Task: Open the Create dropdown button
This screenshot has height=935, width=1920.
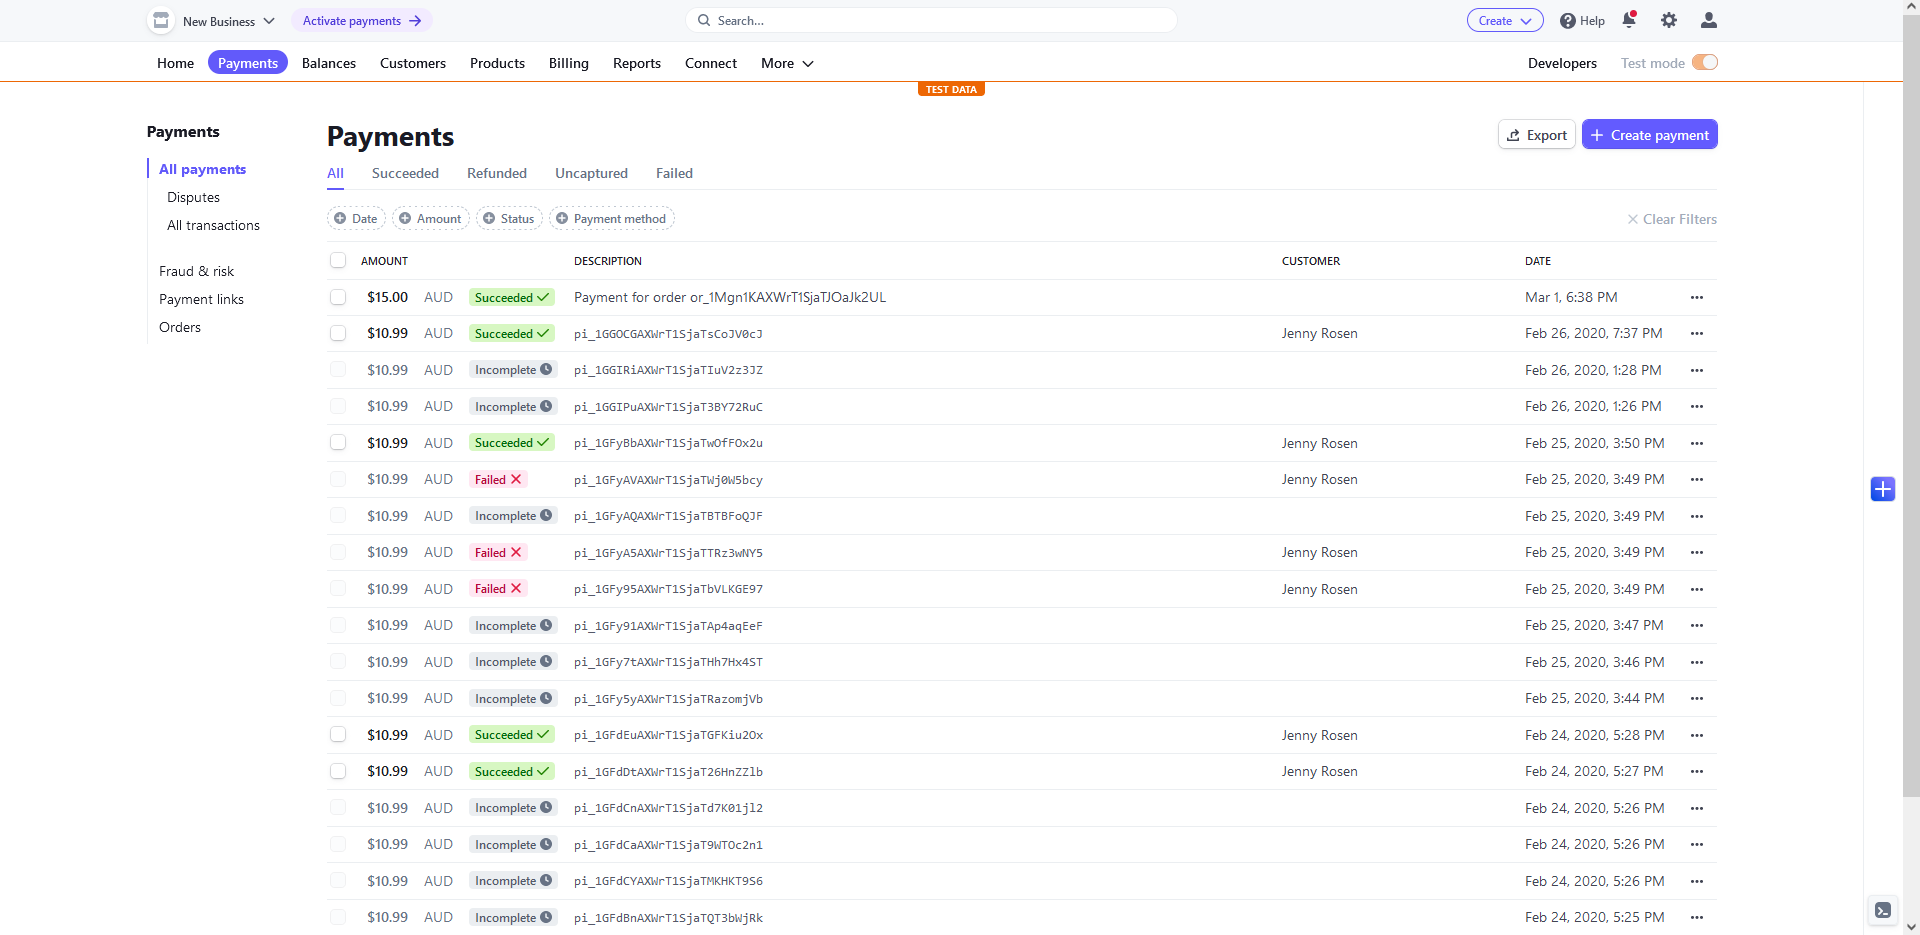Action: click(x=1504, y=21)
